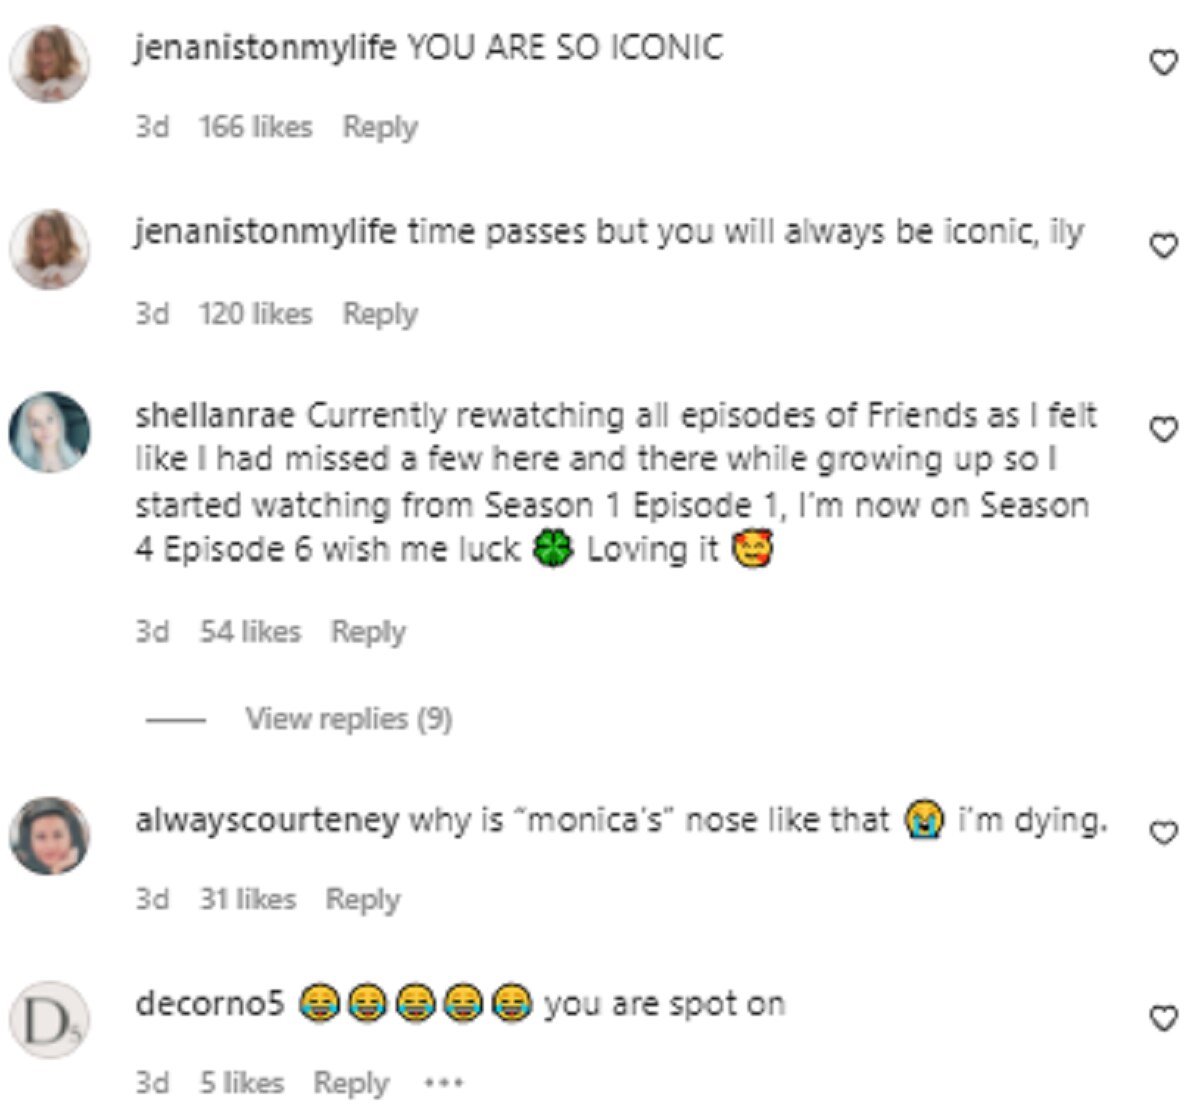Visit shellanrae username link
This screenshot has width=1200, height=1118.
coord(217,415)
